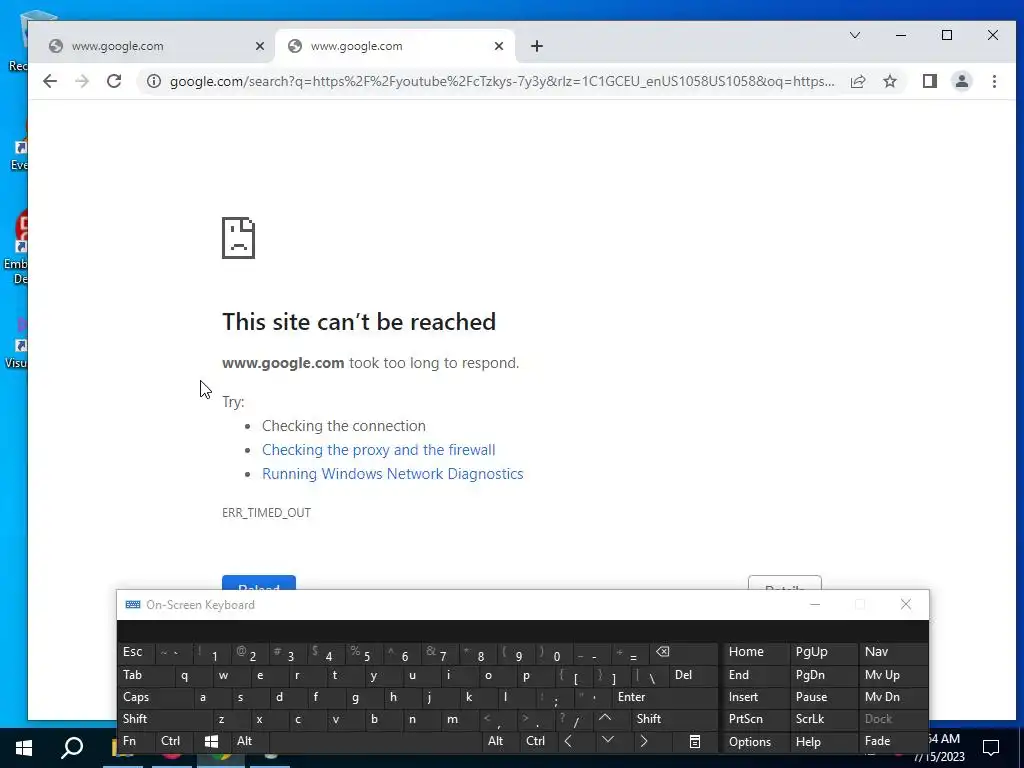This screenshot has height=768, width=1024.
Task: Toggle left Shift key on On-Screen Keyboard
Action: pos(166,719)
